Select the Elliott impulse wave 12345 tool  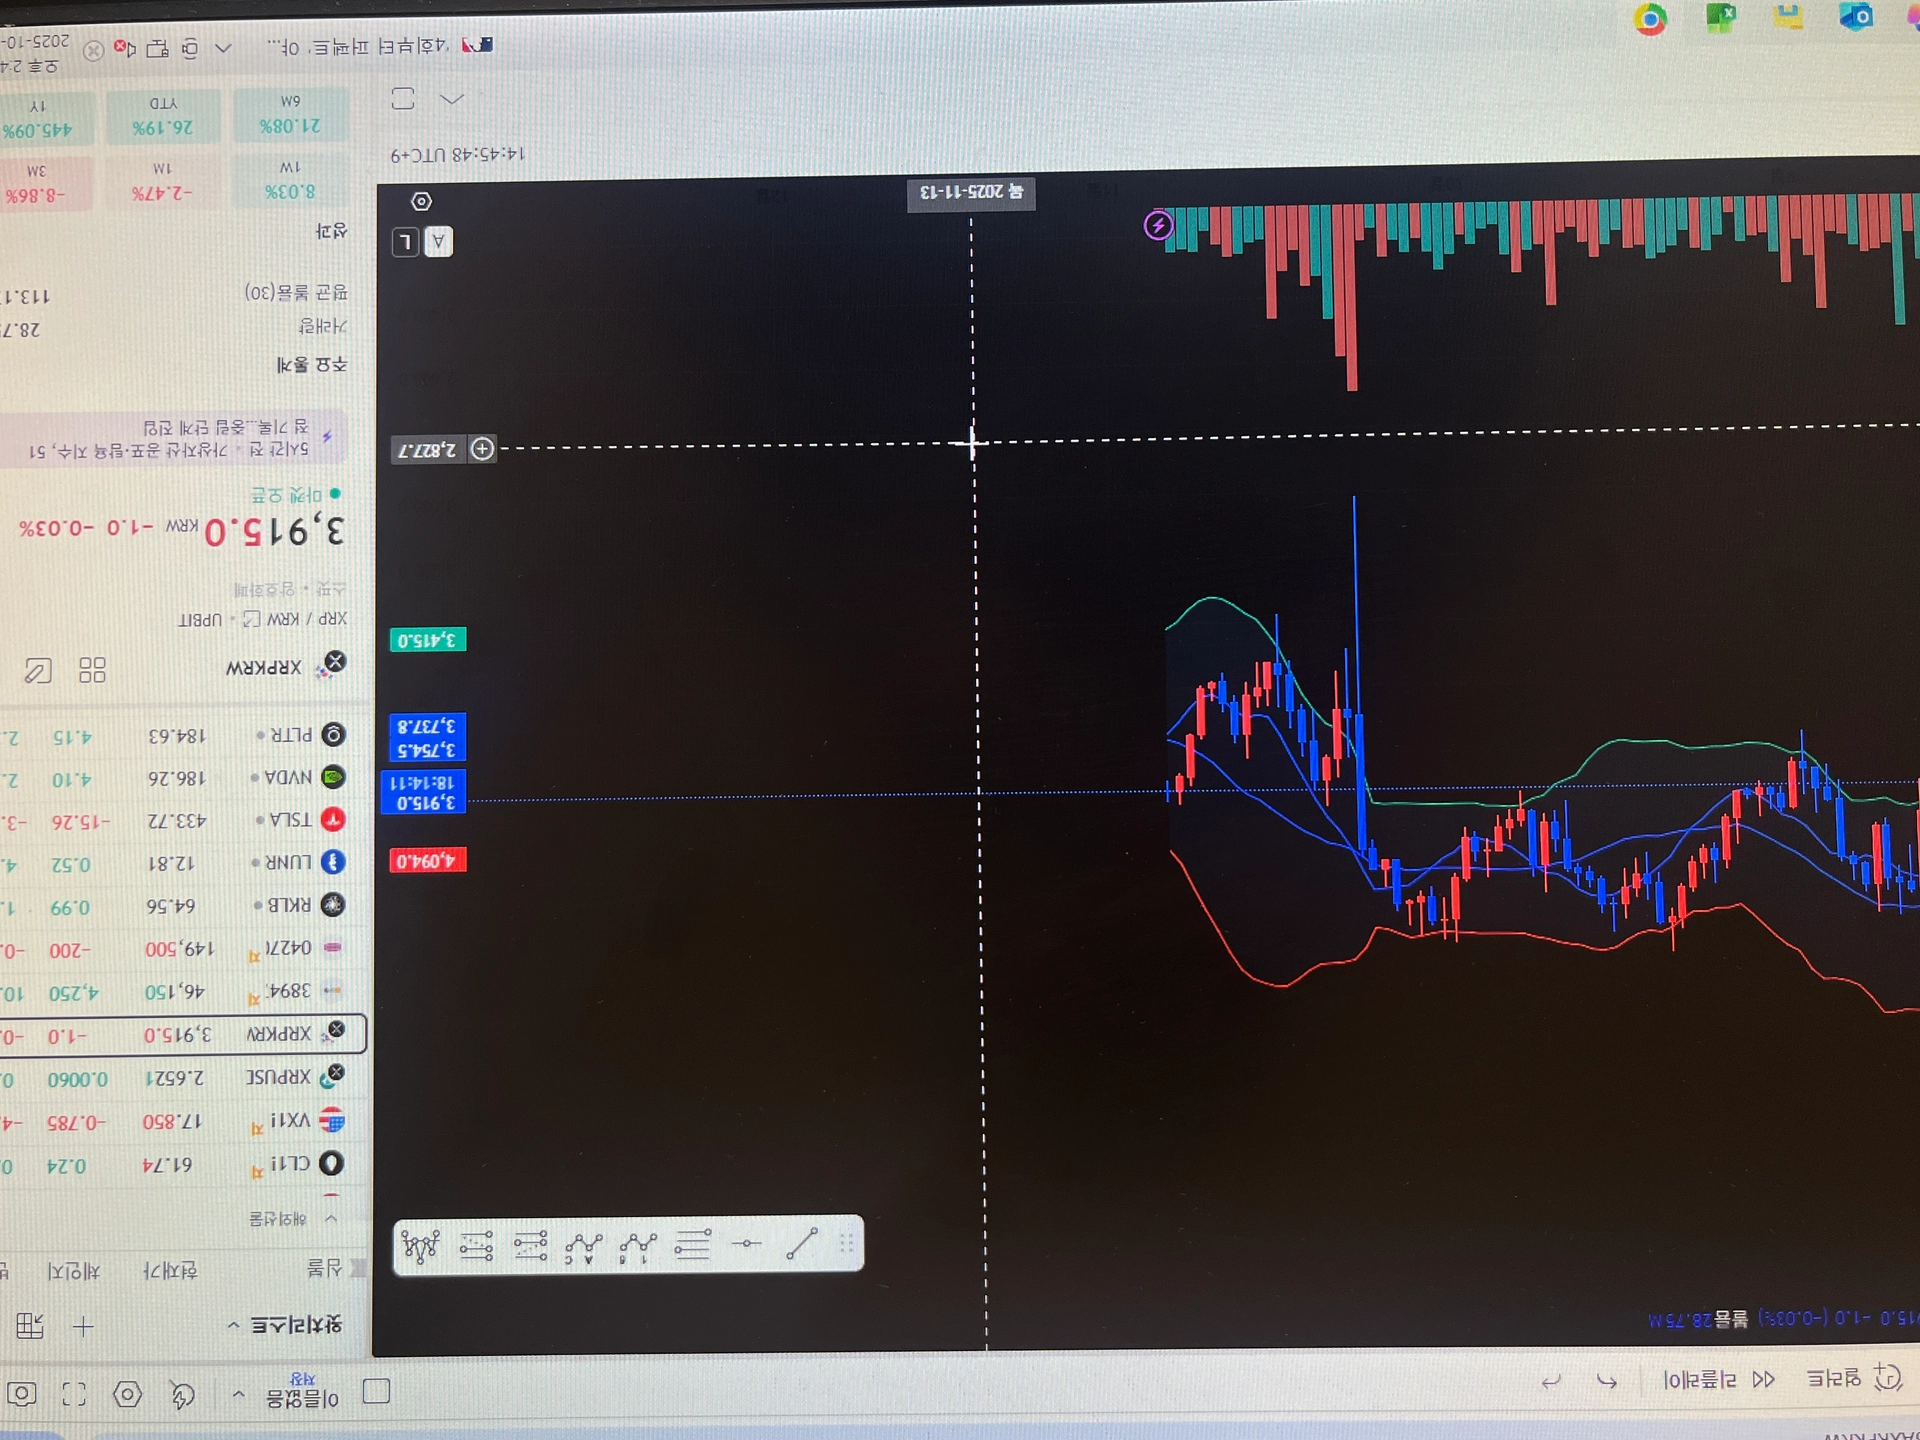coord(638,1246)
